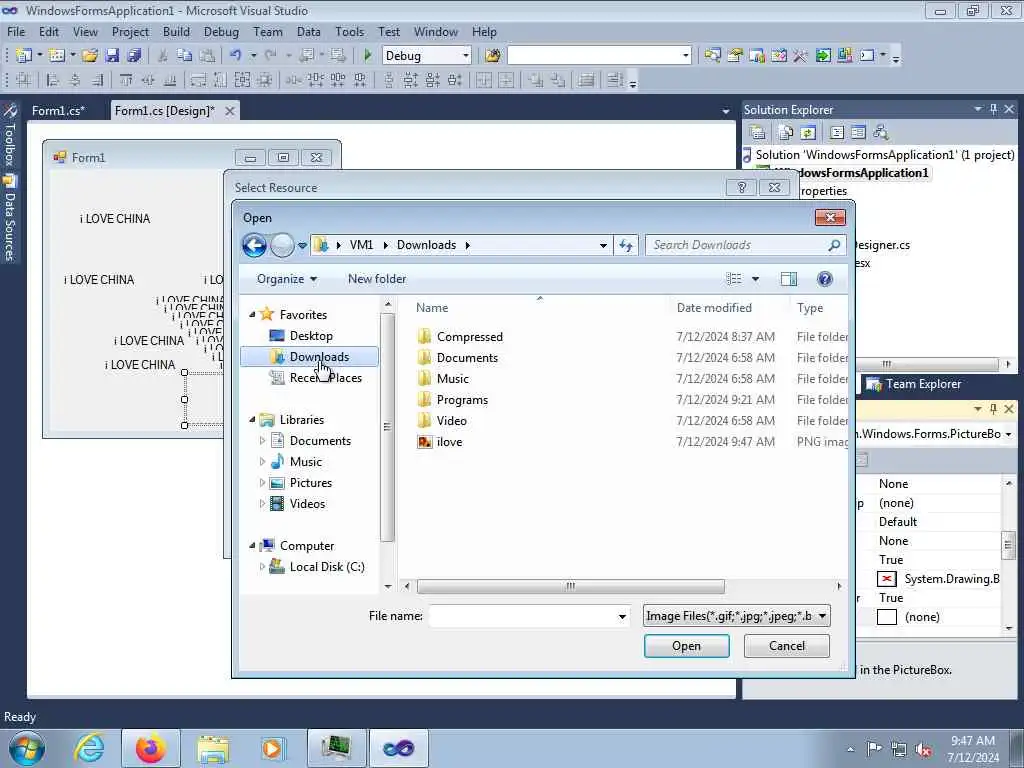Open the Tools menu

tap(349, 31)
